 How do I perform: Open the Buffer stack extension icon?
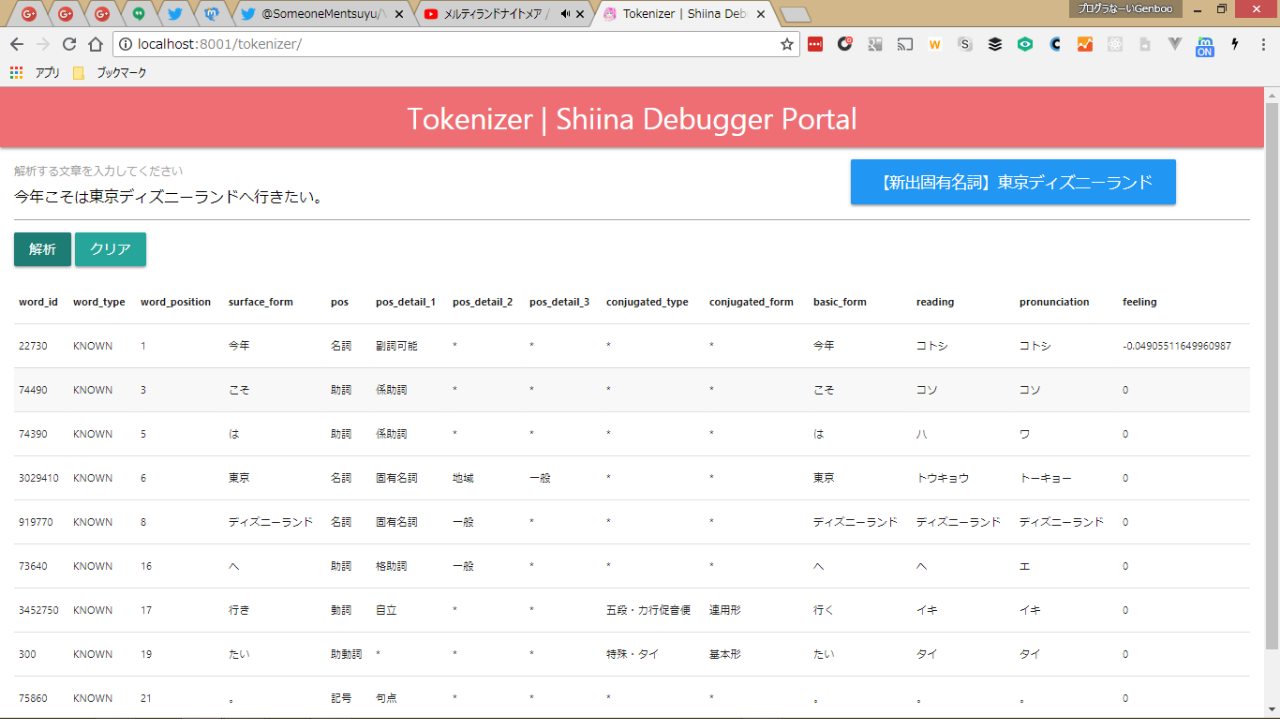click(995, 44)
